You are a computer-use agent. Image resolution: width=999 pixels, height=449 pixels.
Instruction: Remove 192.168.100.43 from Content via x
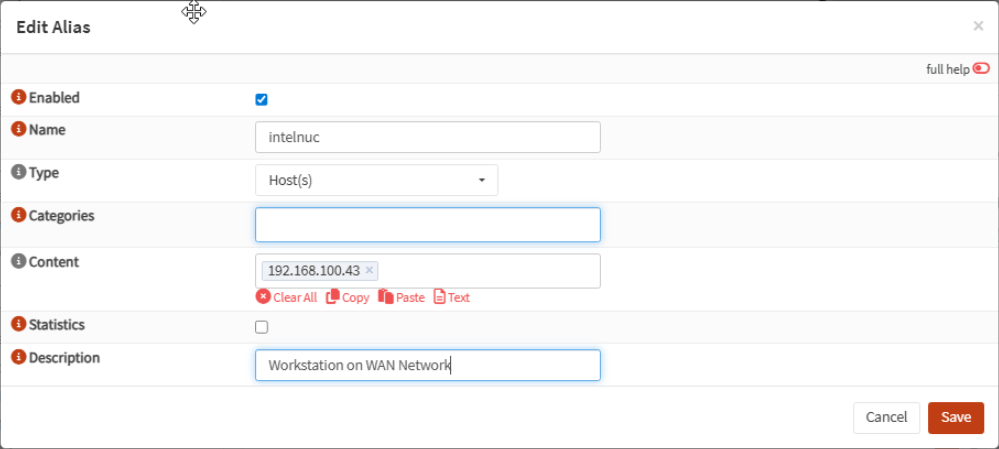click(x=369, y=270)
